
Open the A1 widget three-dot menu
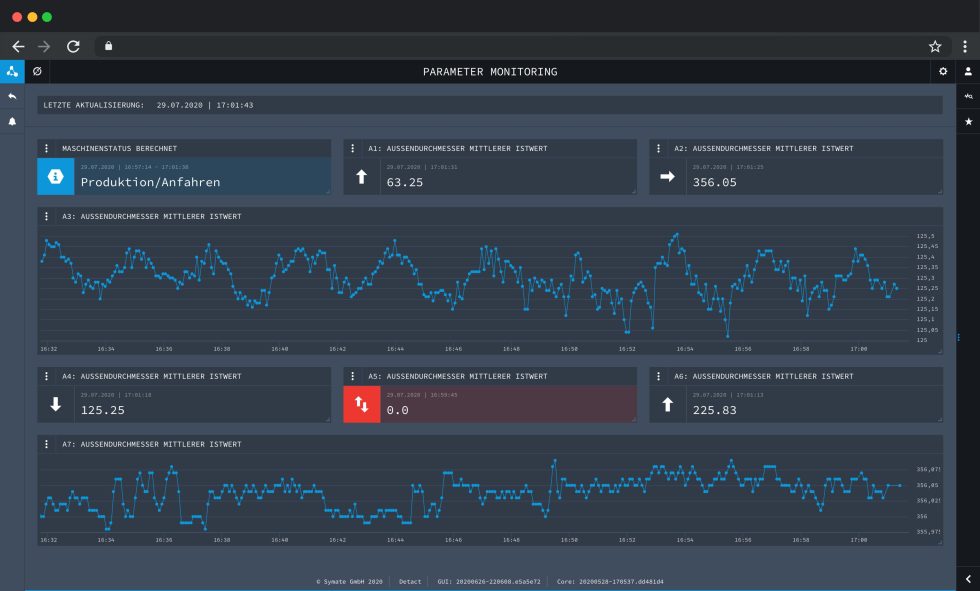coord(353,148)
